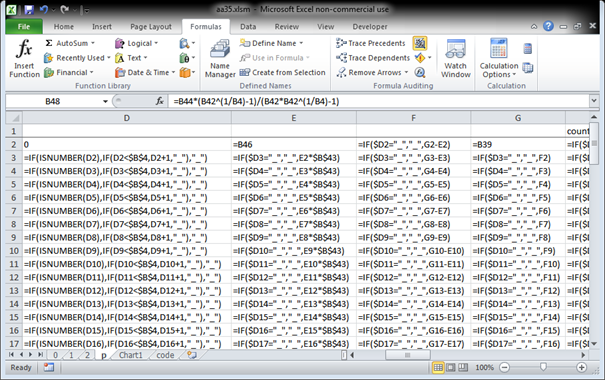The height and width of the screenshot is (380, 605).
Task: Open the File tab
Action: pyautogui.click(x=24, y=27)
